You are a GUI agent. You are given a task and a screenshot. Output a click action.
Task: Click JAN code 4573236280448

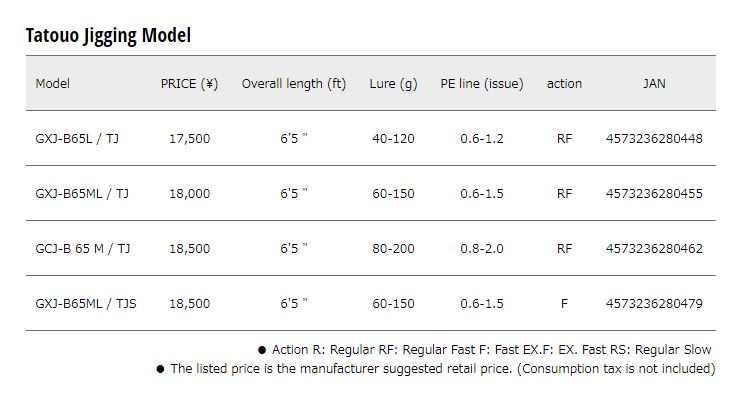point(654,139)
